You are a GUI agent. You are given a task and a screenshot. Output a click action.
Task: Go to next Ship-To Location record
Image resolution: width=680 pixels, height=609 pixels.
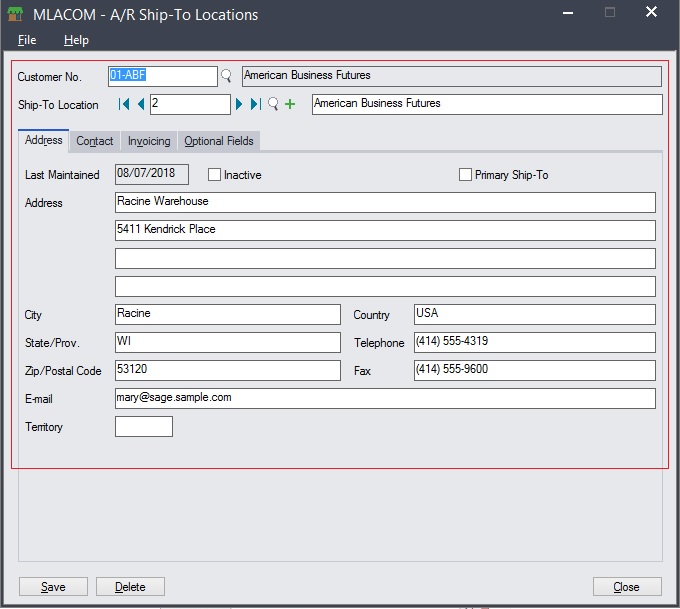[240, 104]
